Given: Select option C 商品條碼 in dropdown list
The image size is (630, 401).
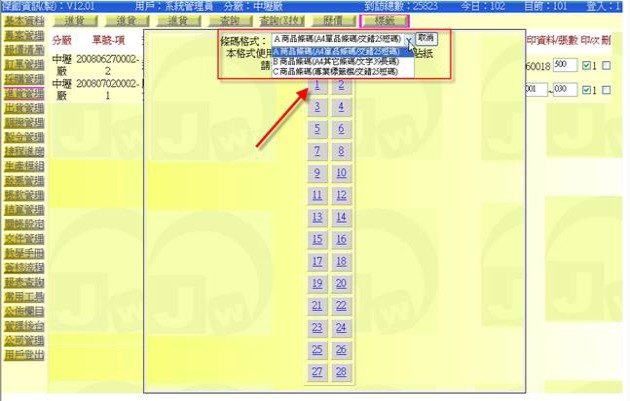Looking at the screenshot, I should (x=342, y=72).
